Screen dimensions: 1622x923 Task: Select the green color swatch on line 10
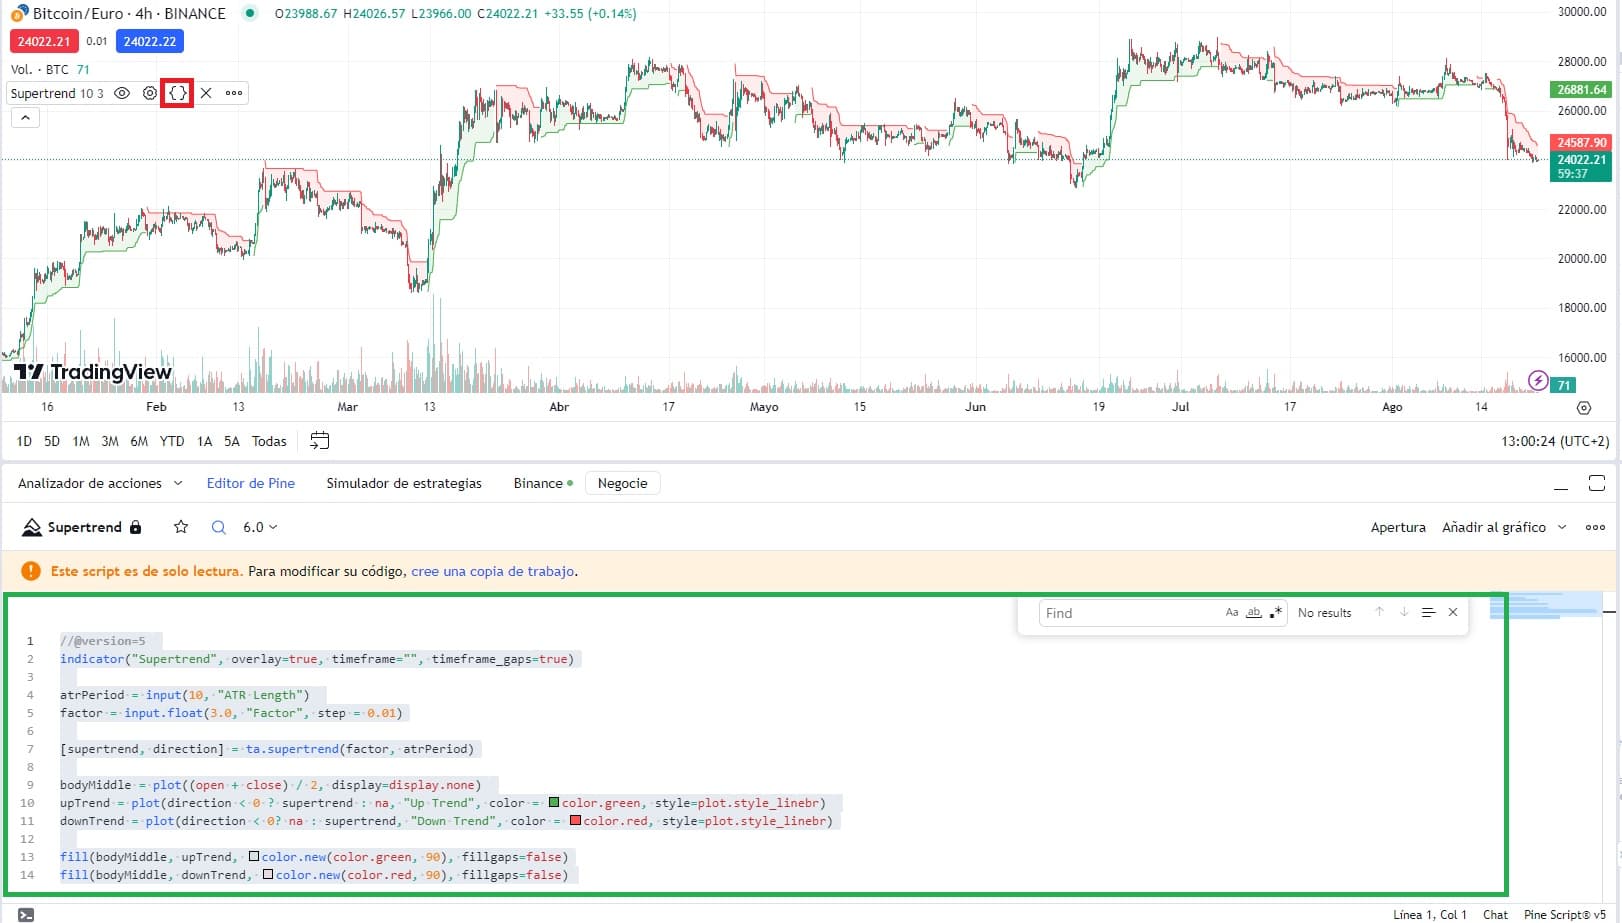click(553, 802)
